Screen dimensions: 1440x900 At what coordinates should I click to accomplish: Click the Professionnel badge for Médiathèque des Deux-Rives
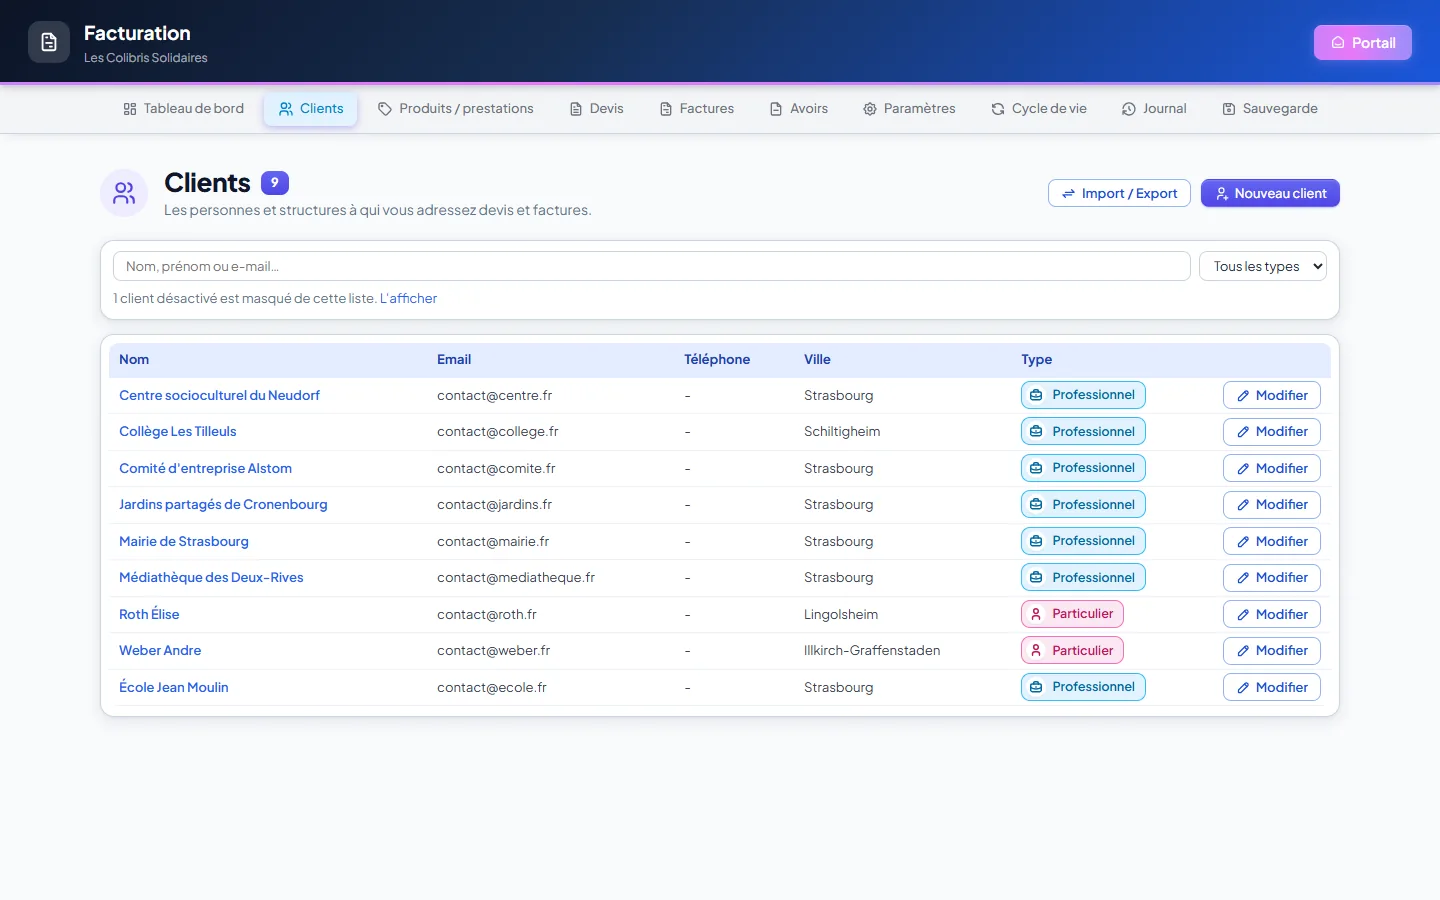click(1083, 578)
